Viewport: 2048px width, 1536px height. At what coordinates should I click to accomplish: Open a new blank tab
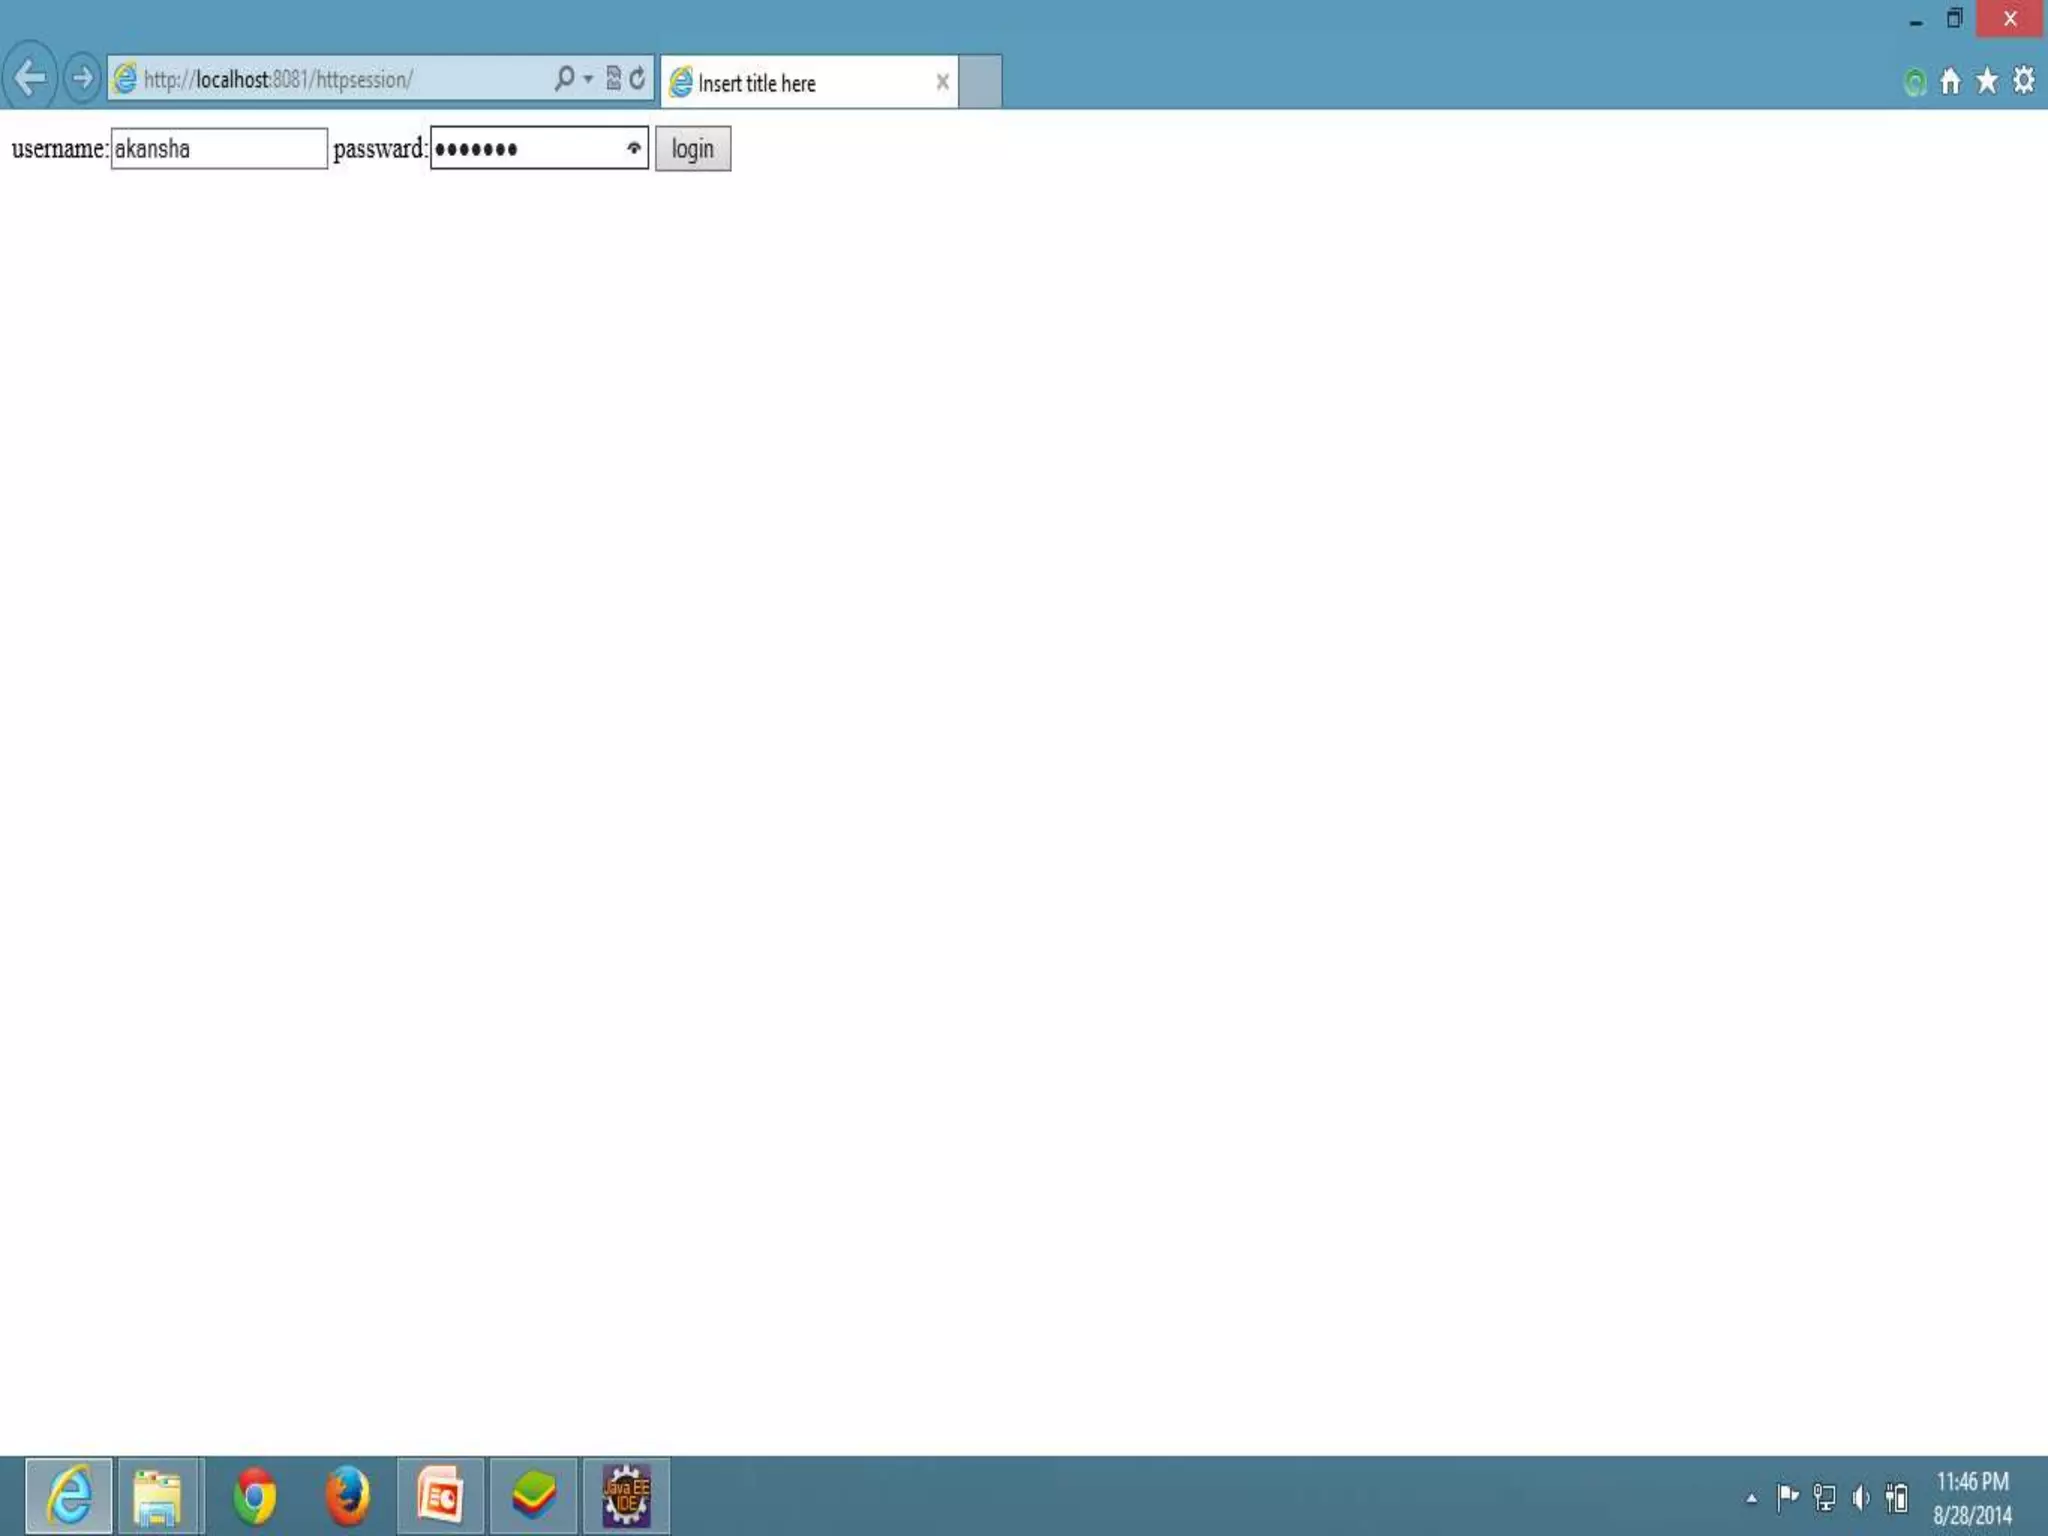tap(980, 82)
